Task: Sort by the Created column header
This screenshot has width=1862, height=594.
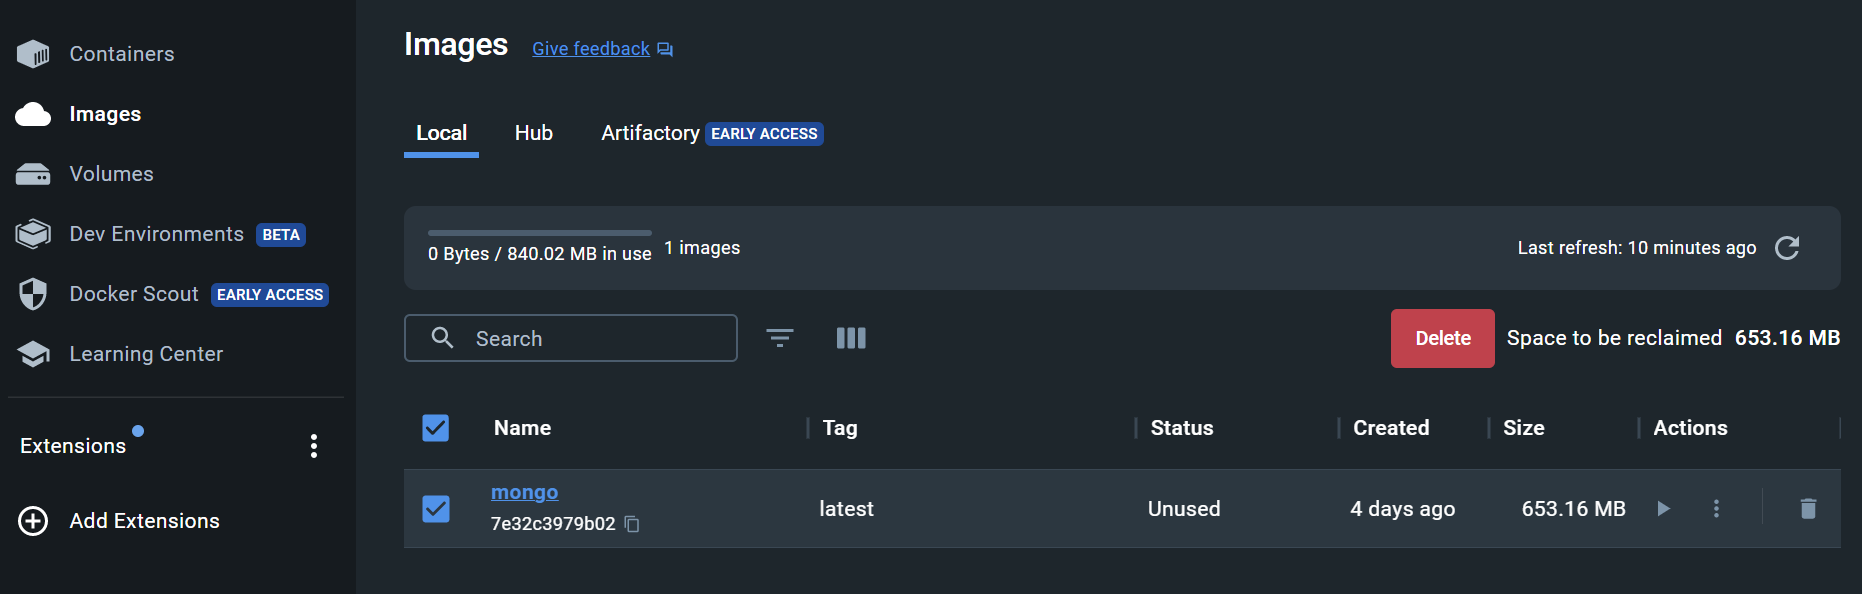Action: (x=1391, y=428)
